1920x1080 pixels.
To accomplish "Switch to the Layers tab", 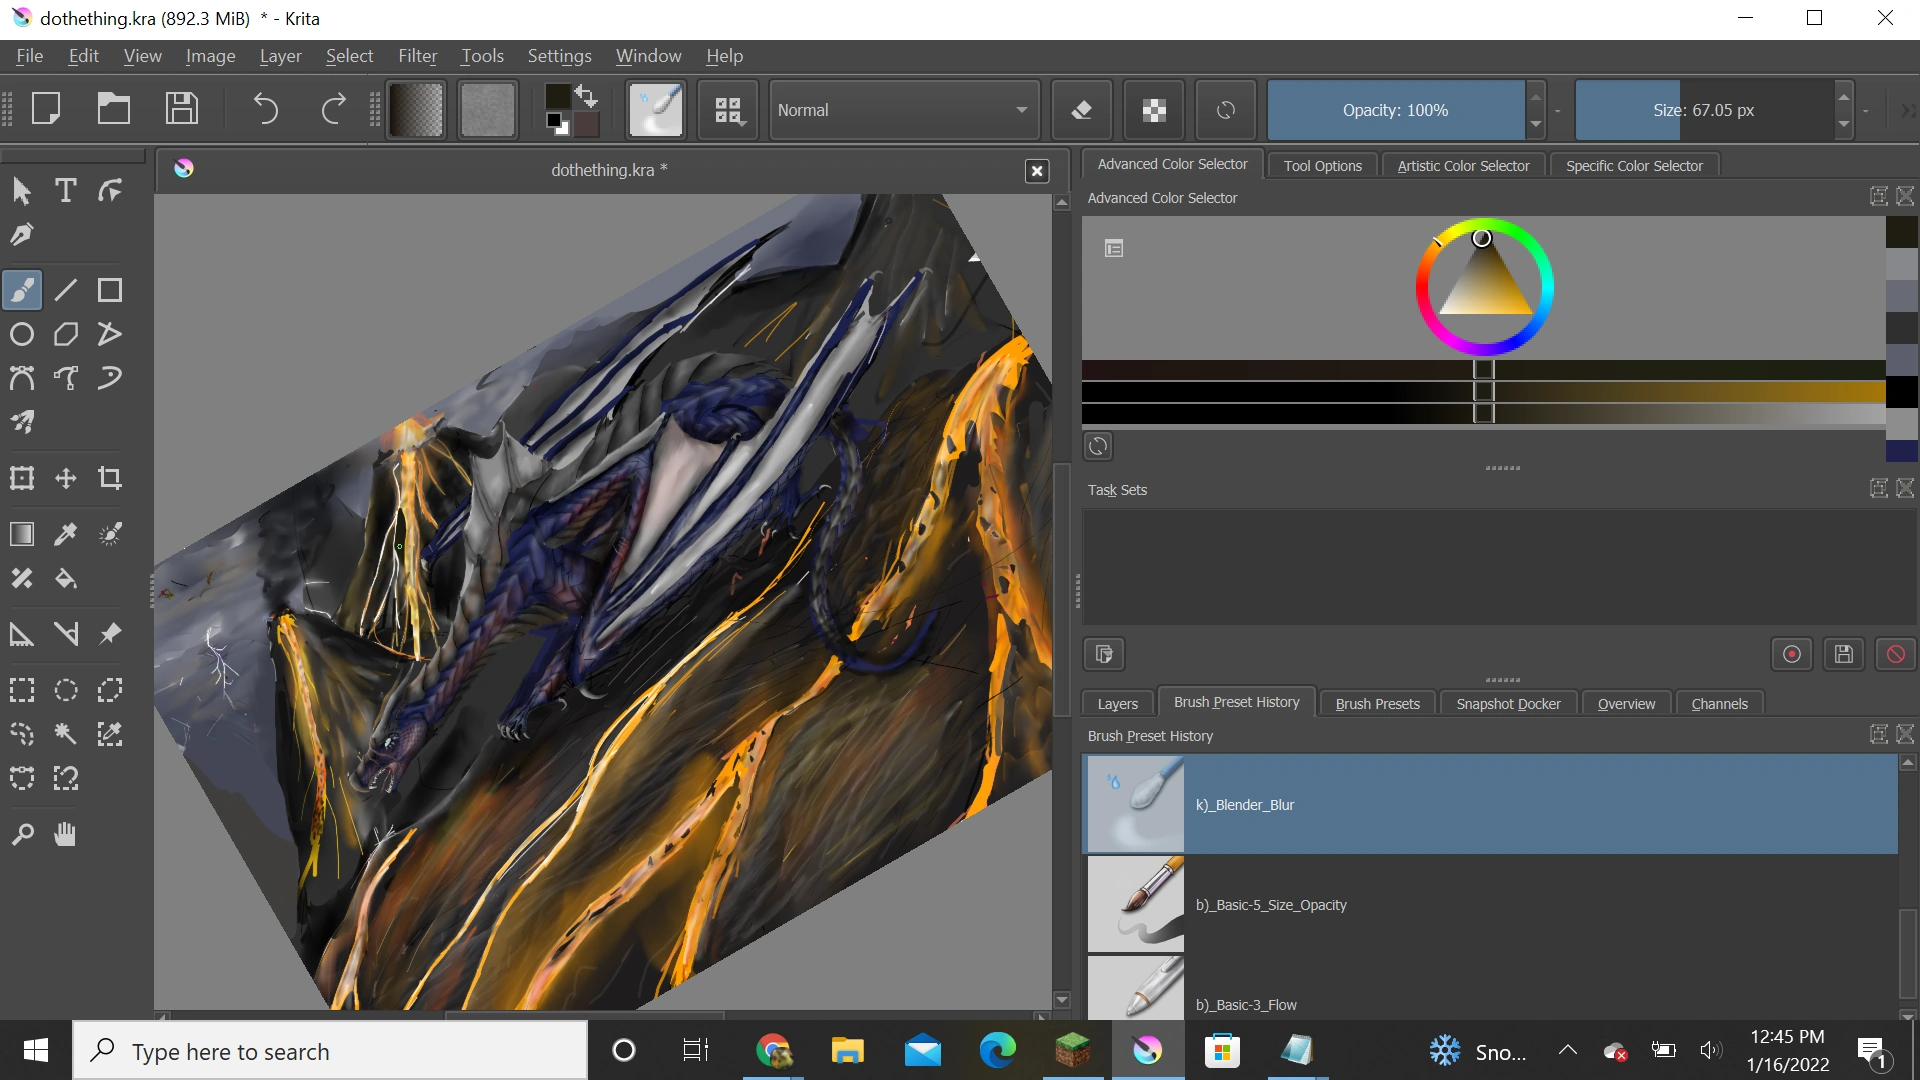I will (1117, 704).
